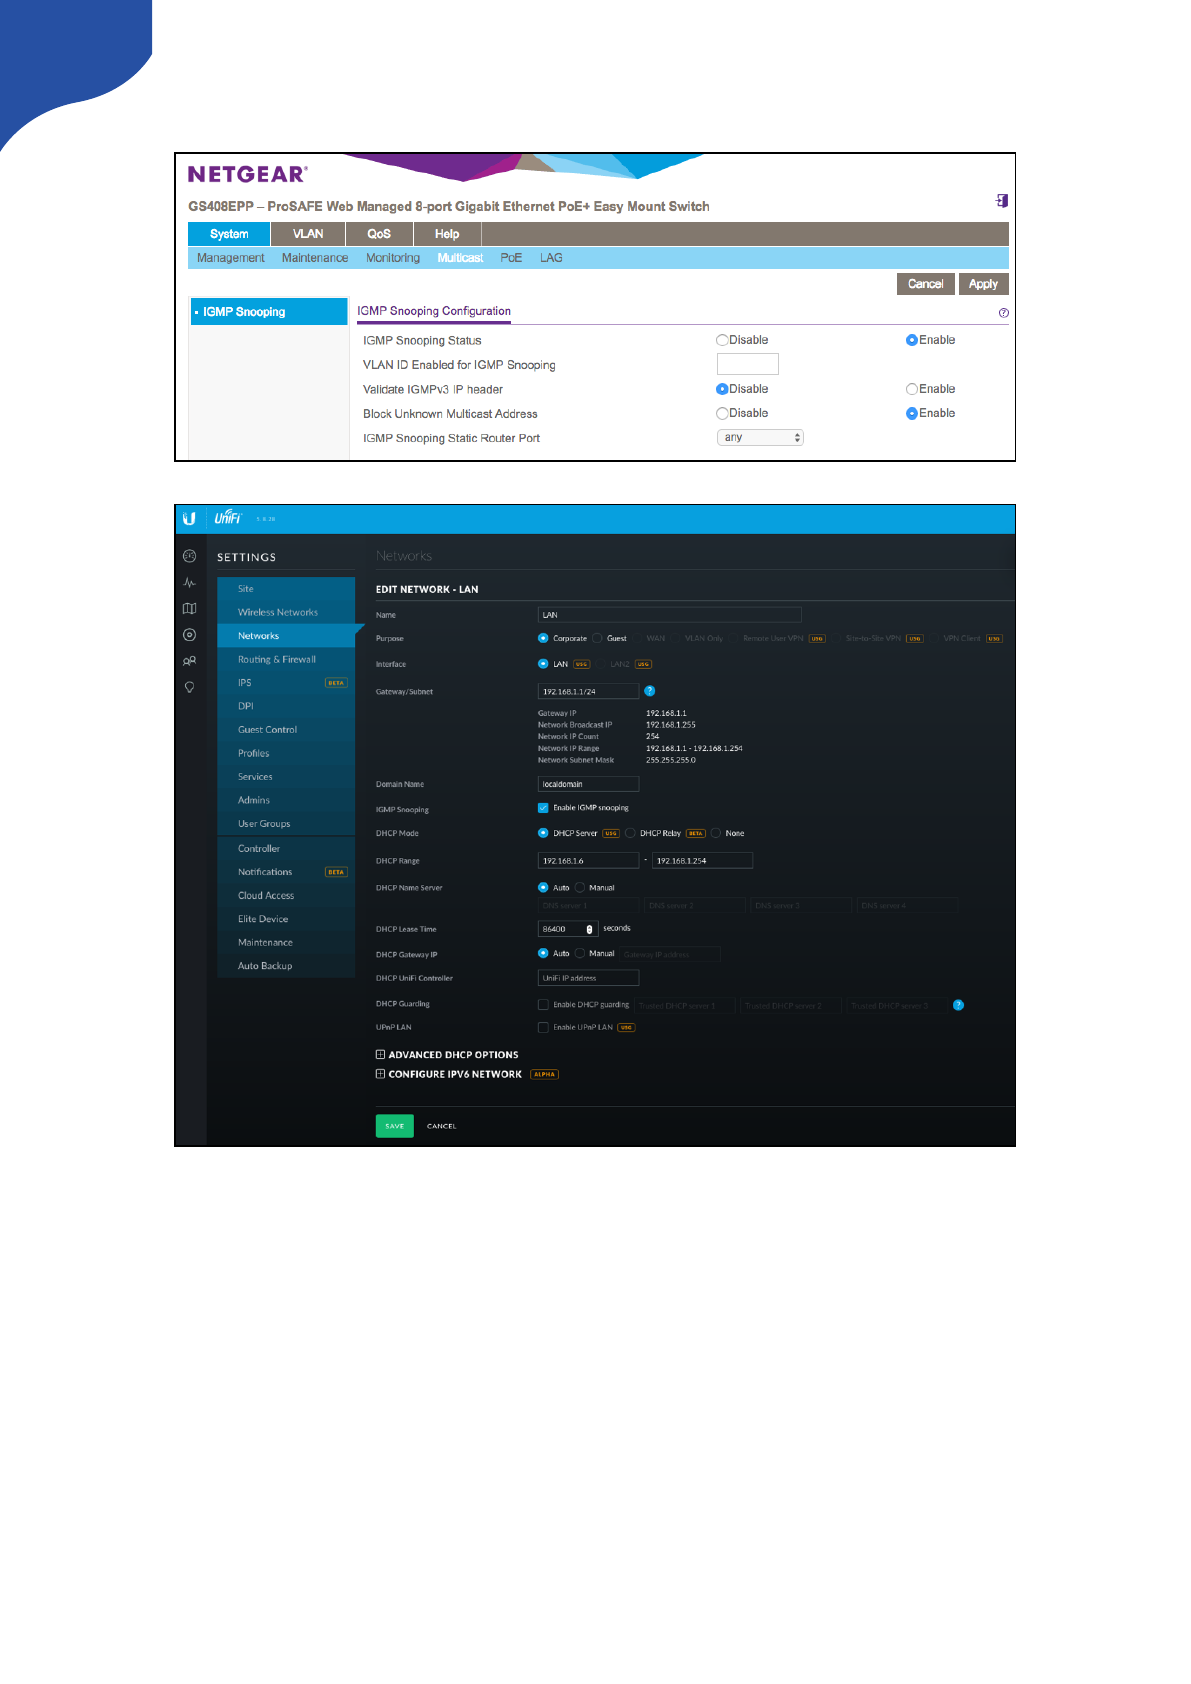Toggle Enable UPnP LAN checkbox
Image resolution: width=1191 pixels, height=1684 pixels.
(543, 1027)
